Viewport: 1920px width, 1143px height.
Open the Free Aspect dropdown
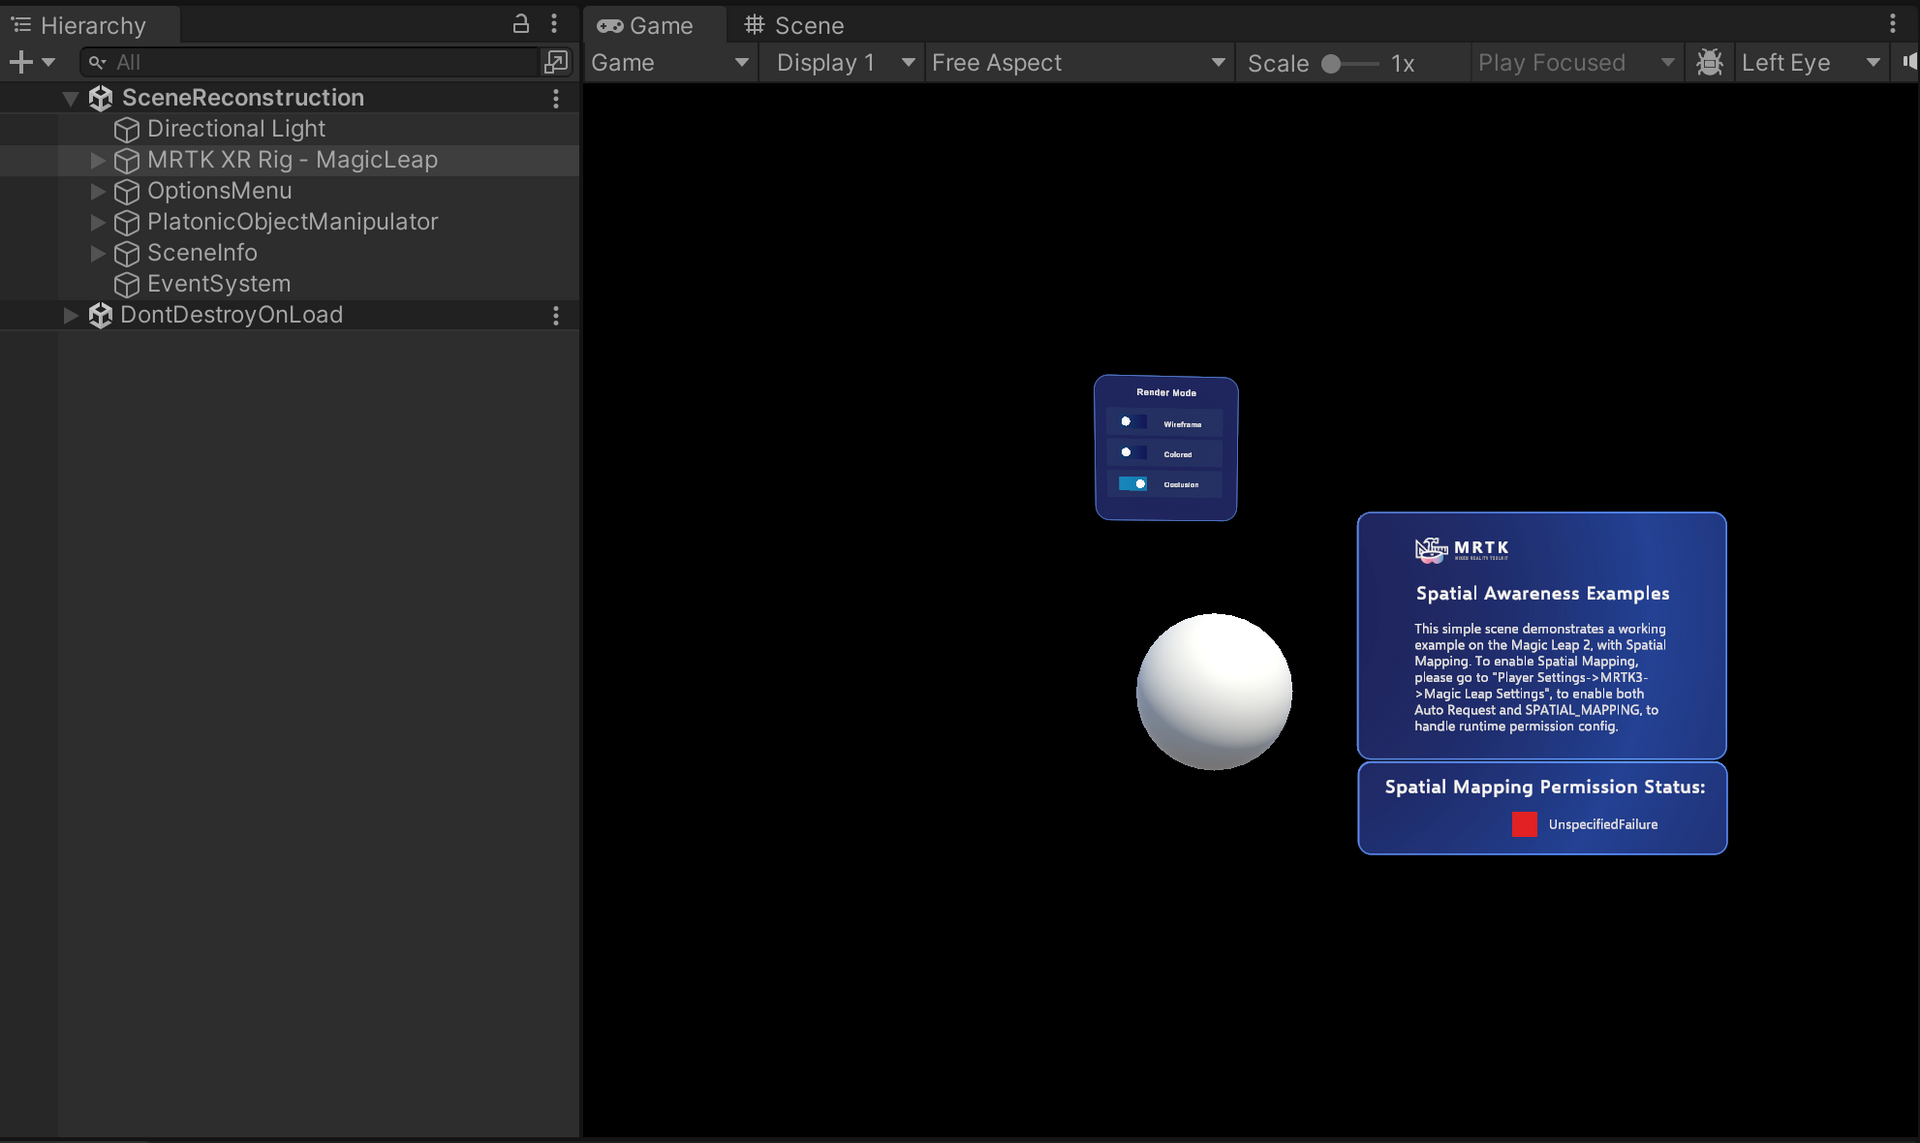tap(1079, 62)
